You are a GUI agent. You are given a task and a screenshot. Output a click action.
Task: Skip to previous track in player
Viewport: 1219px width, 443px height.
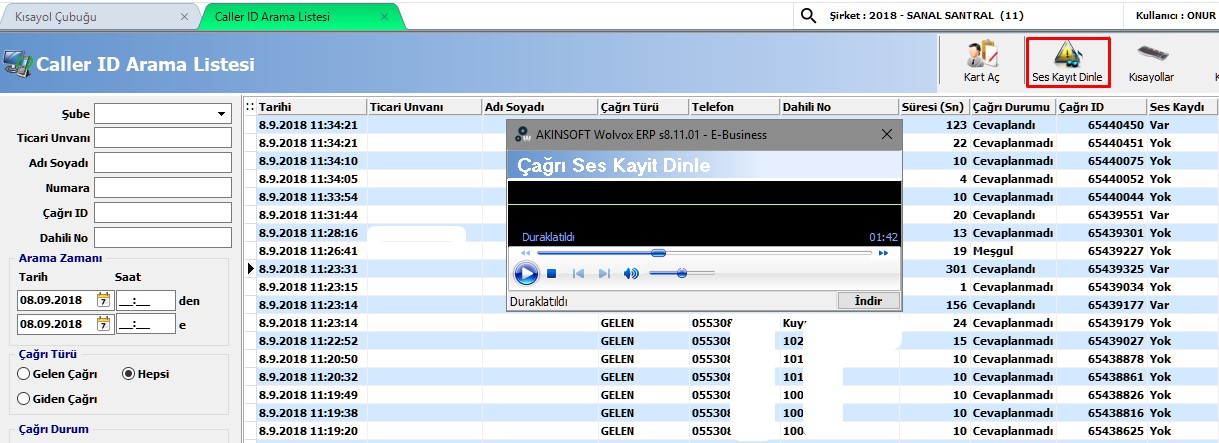(x=578, y=273)
